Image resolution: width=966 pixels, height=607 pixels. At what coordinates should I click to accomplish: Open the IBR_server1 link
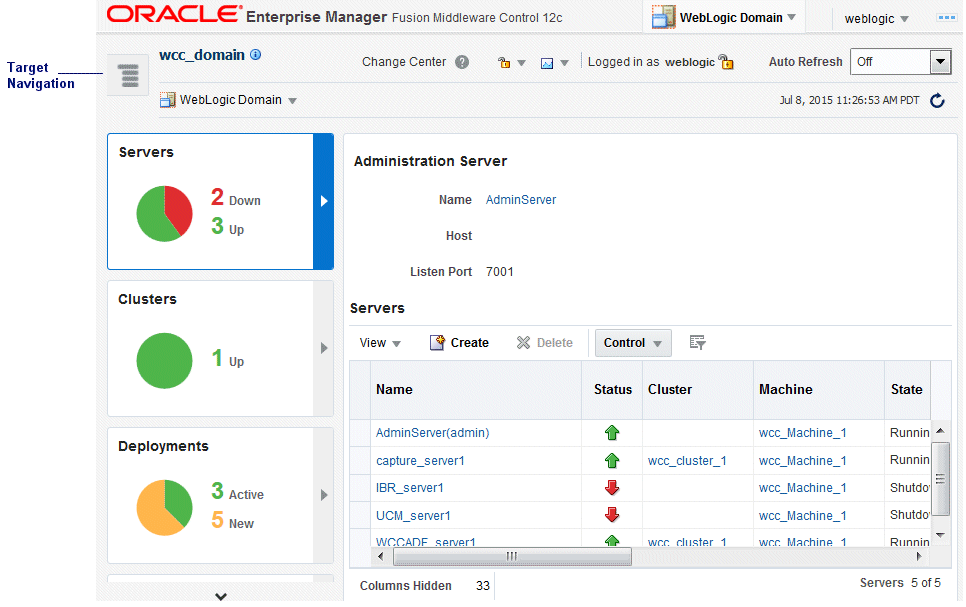pos(410,487)
